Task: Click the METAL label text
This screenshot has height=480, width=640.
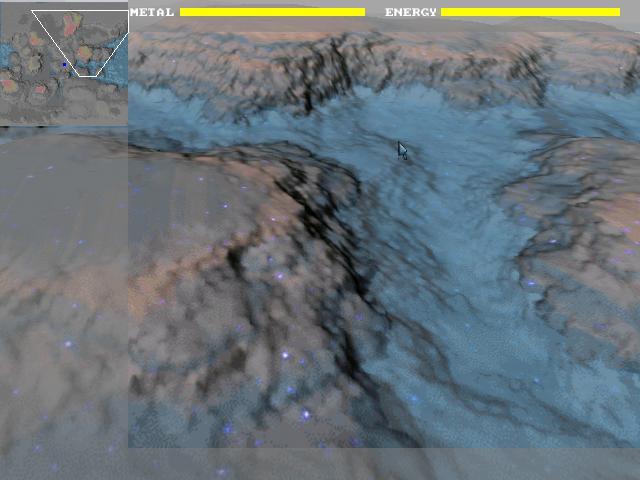Action: coord(152,12)
